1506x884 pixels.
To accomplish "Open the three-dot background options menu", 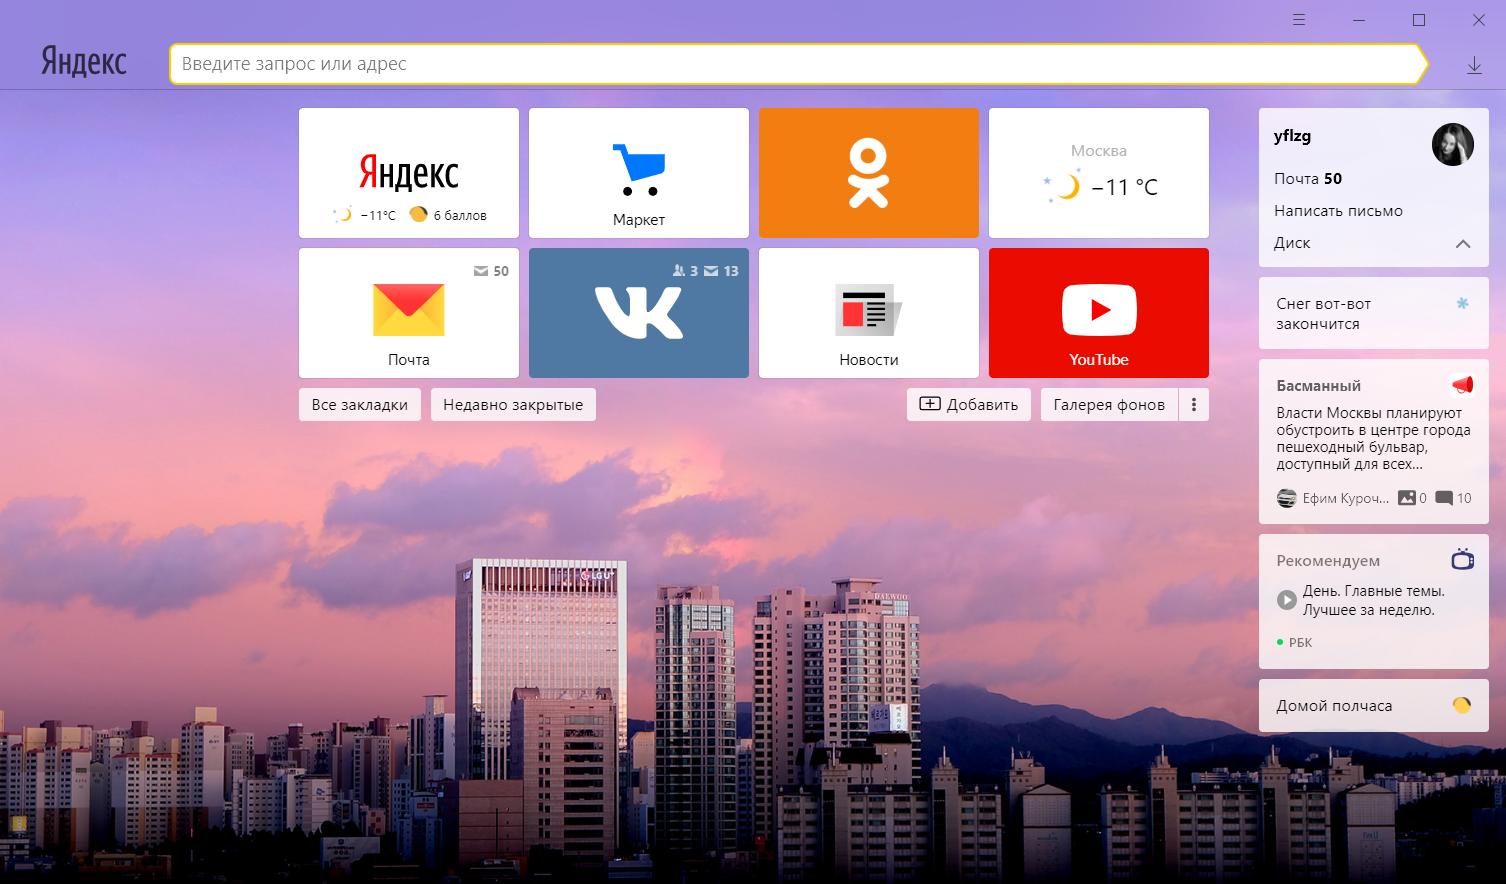I will (x=1194, y=405).
